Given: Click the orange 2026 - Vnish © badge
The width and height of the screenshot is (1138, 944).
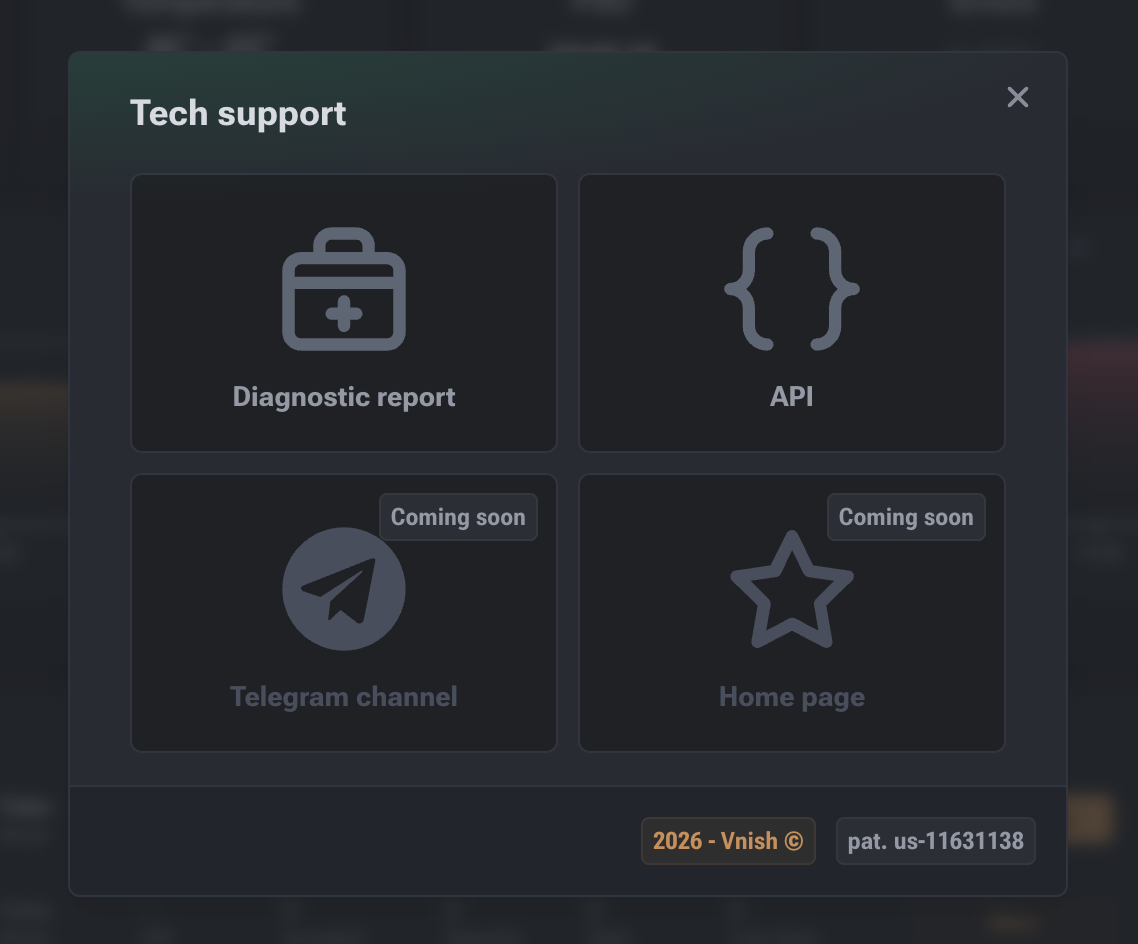Looking at the screenshot, I should [x=728, y=841].
